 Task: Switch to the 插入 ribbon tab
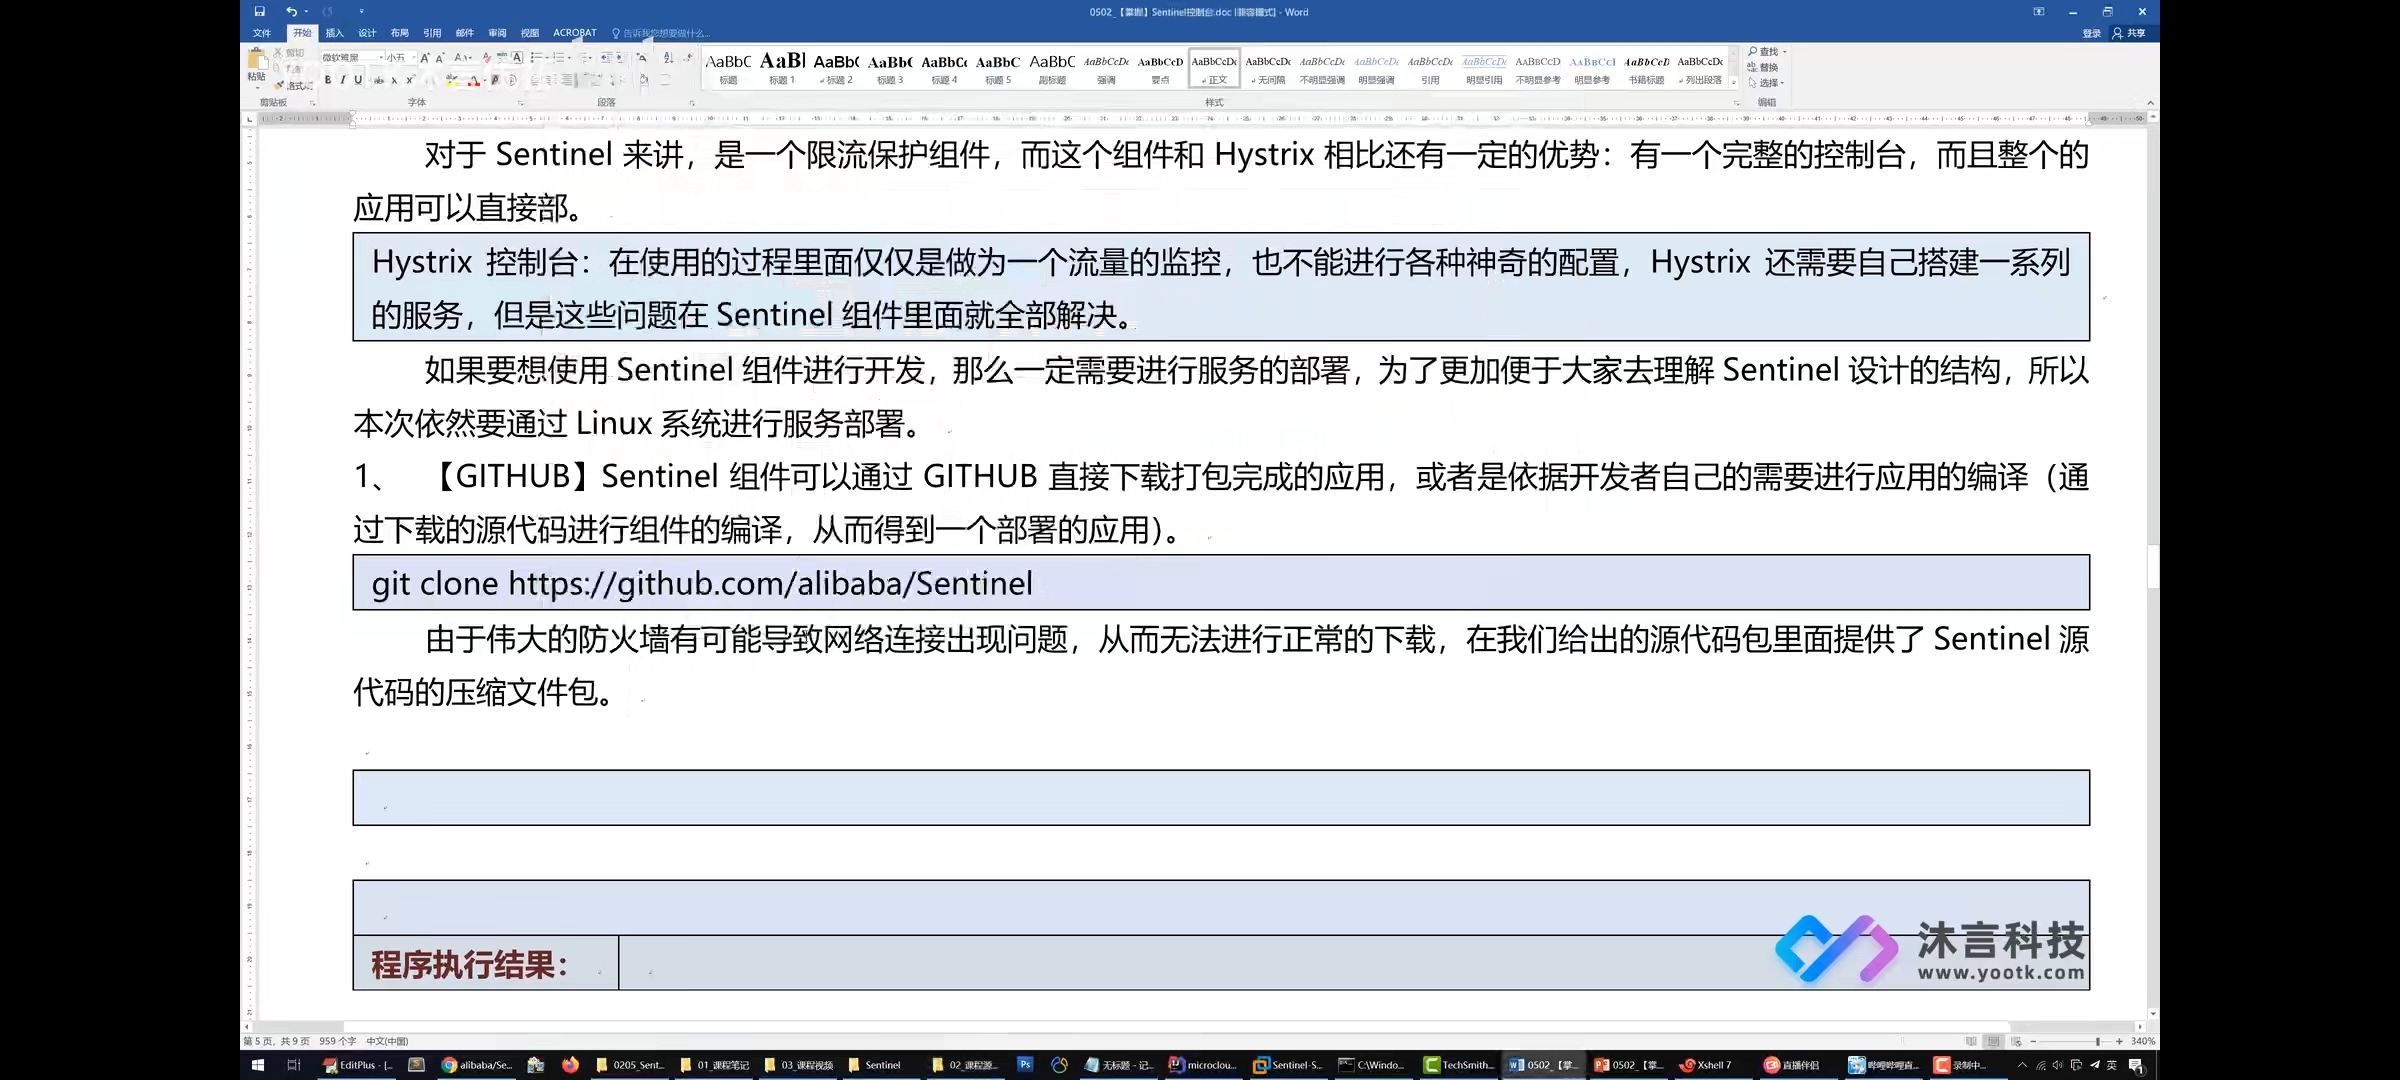click(334, 33)
